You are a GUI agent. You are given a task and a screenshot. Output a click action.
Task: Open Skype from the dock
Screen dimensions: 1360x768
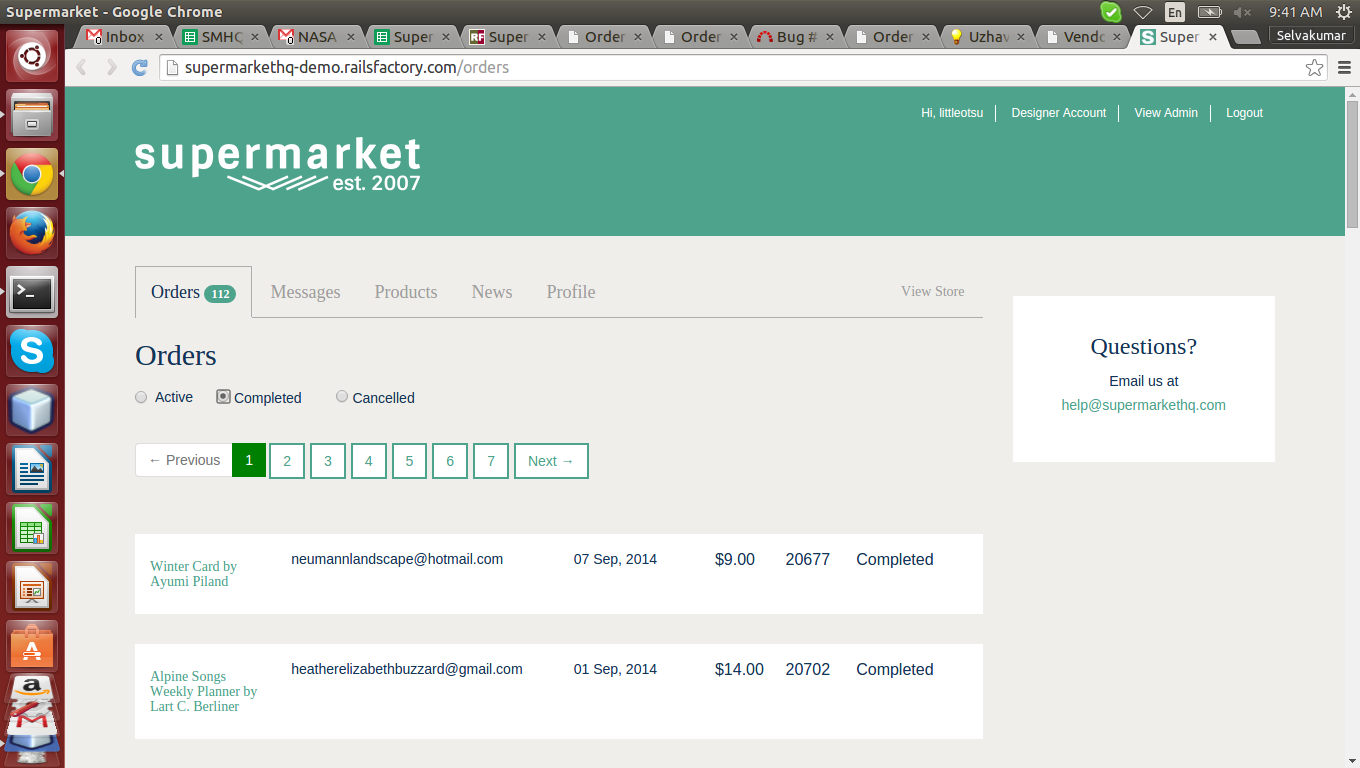[x=32, y=352]
